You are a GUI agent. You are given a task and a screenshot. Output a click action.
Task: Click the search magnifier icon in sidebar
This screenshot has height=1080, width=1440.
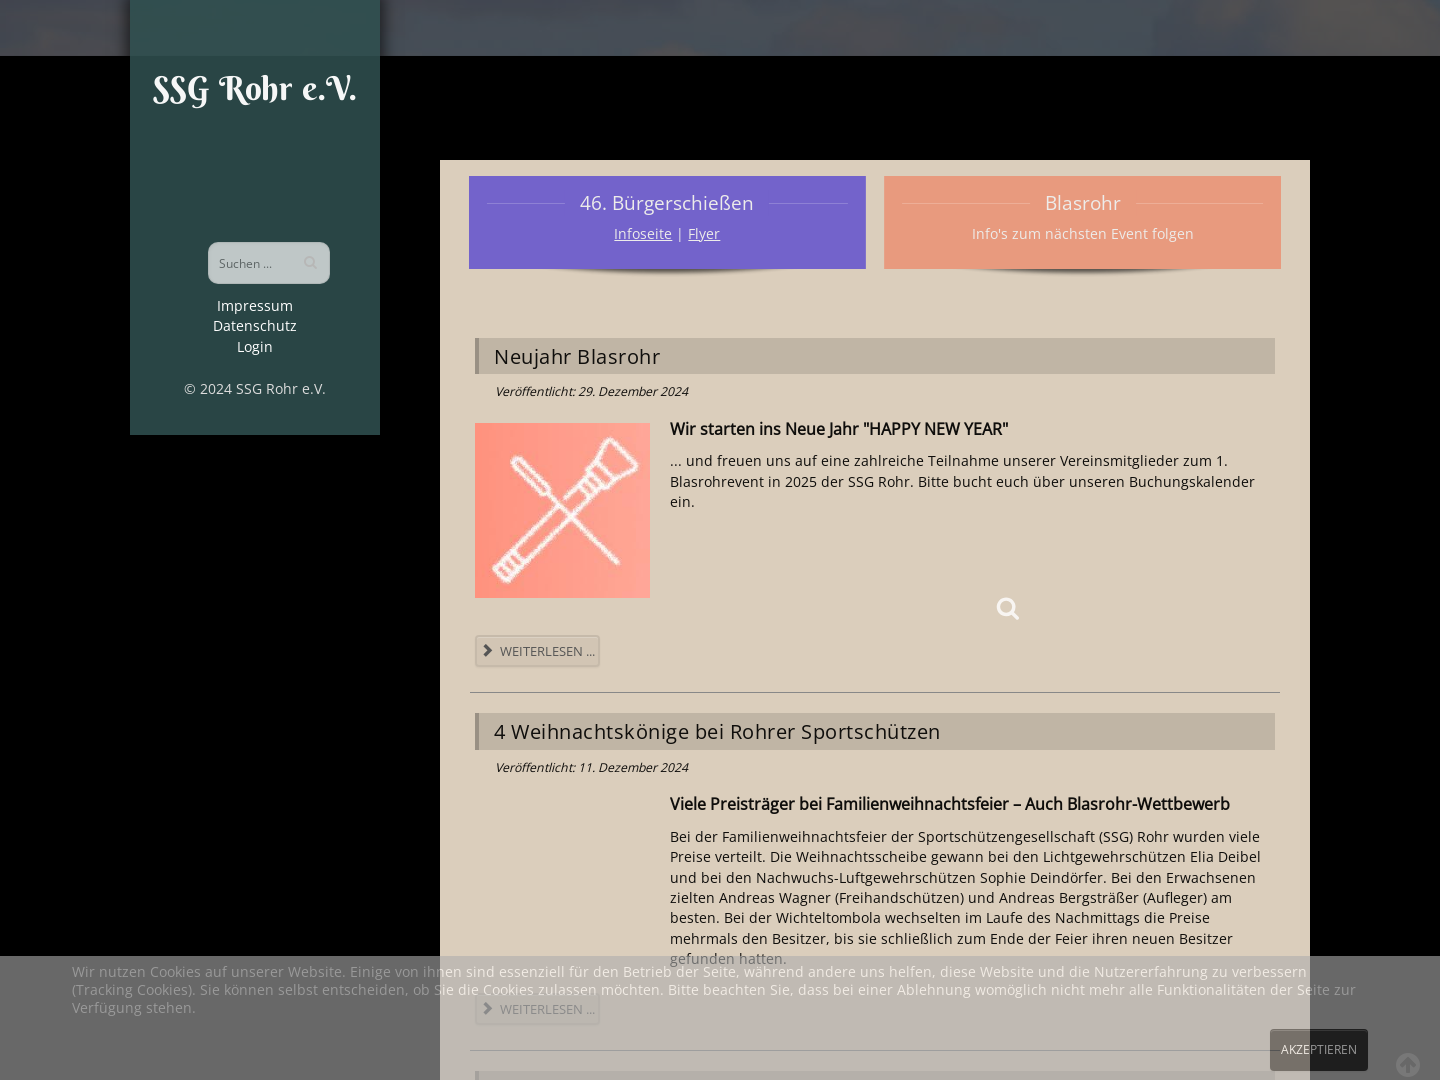coord(310,263)
